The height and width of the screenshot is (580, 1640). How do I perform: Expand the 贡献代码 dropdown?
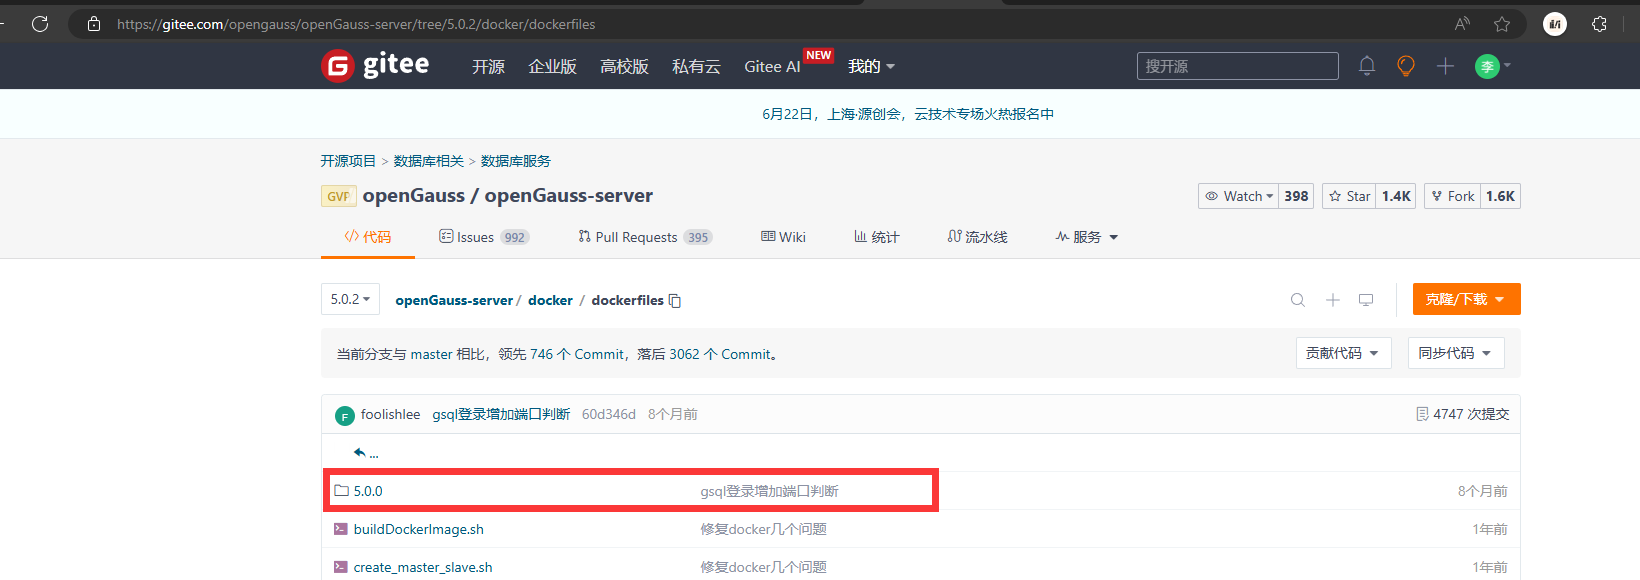tap(1343, 353)
